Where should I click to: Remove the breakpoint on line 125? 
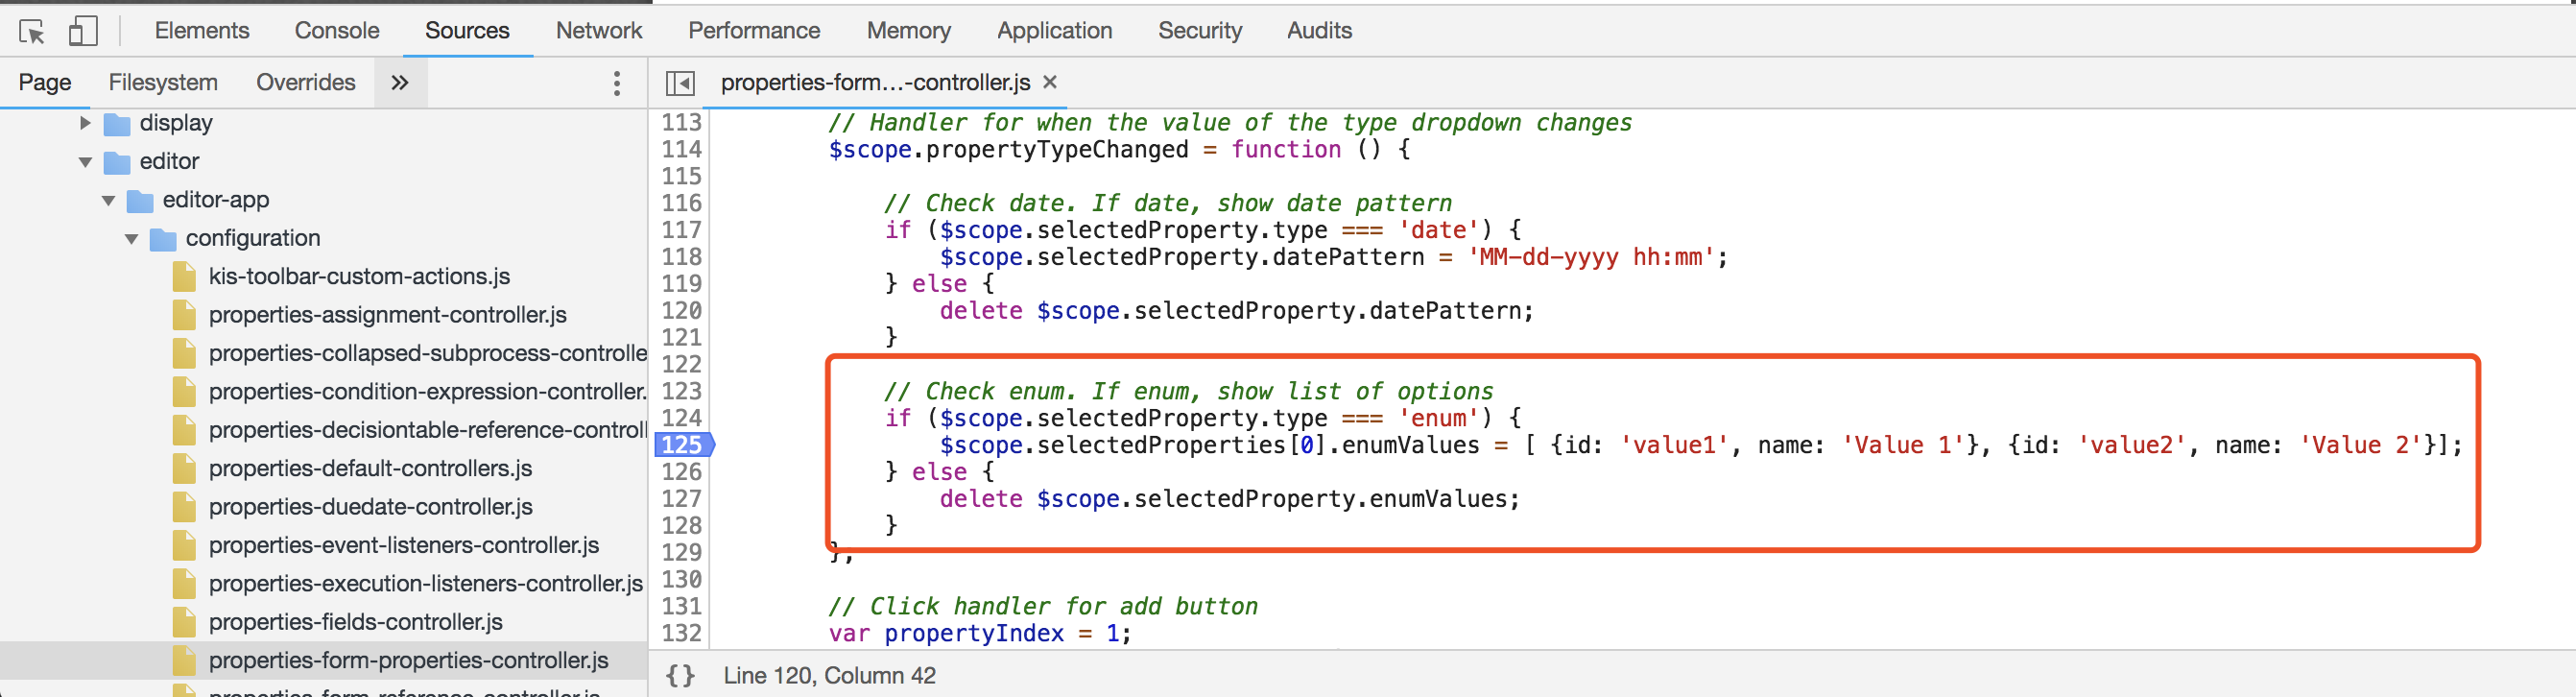[x=682, y=445]
